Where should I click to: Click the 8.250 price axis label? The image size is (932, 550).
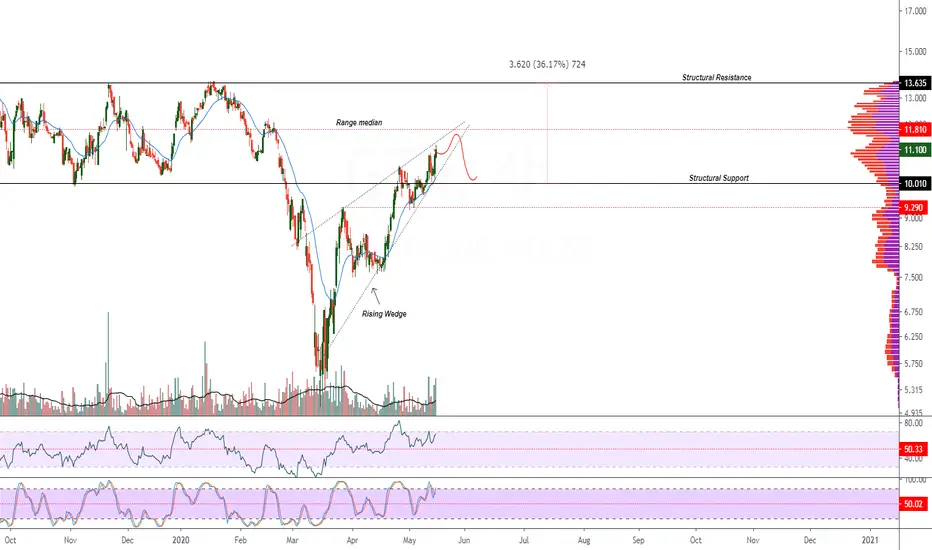(x=914, y=247)
